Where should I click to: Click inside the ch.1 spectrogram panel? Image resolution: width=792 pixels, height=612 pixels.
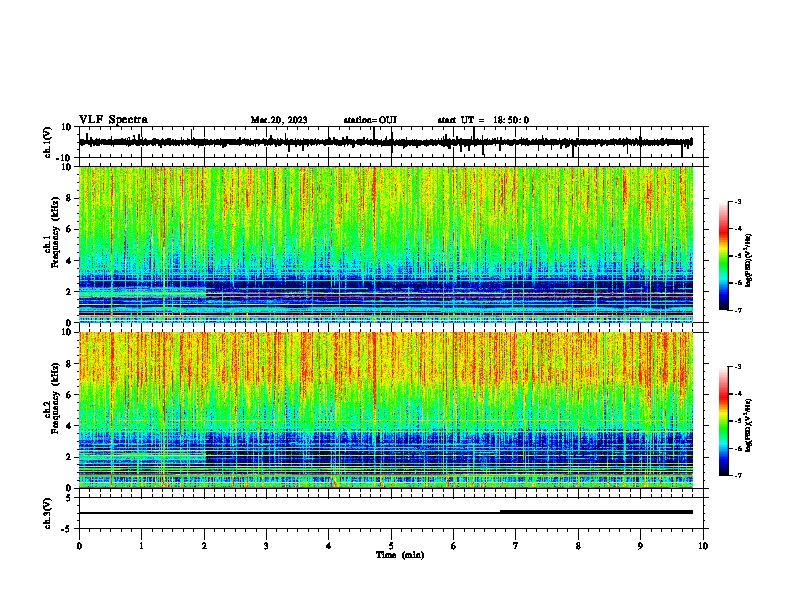coord(386,244)
